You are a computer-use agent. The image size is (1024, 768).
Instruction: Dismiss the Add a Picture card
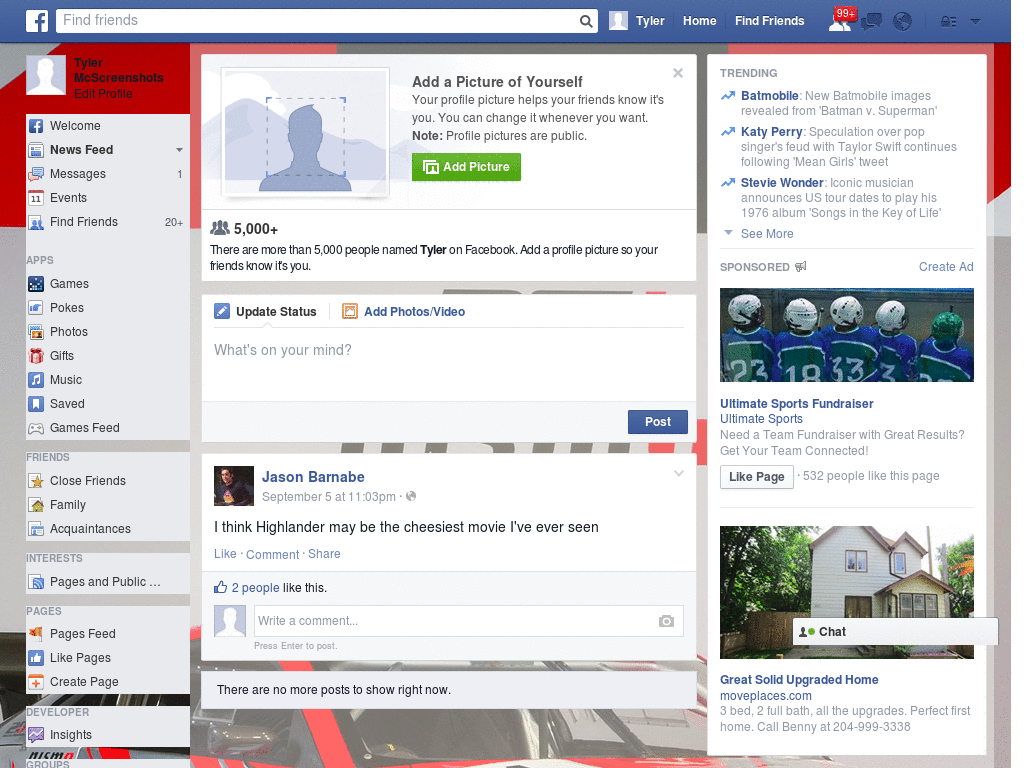point(678,73)
